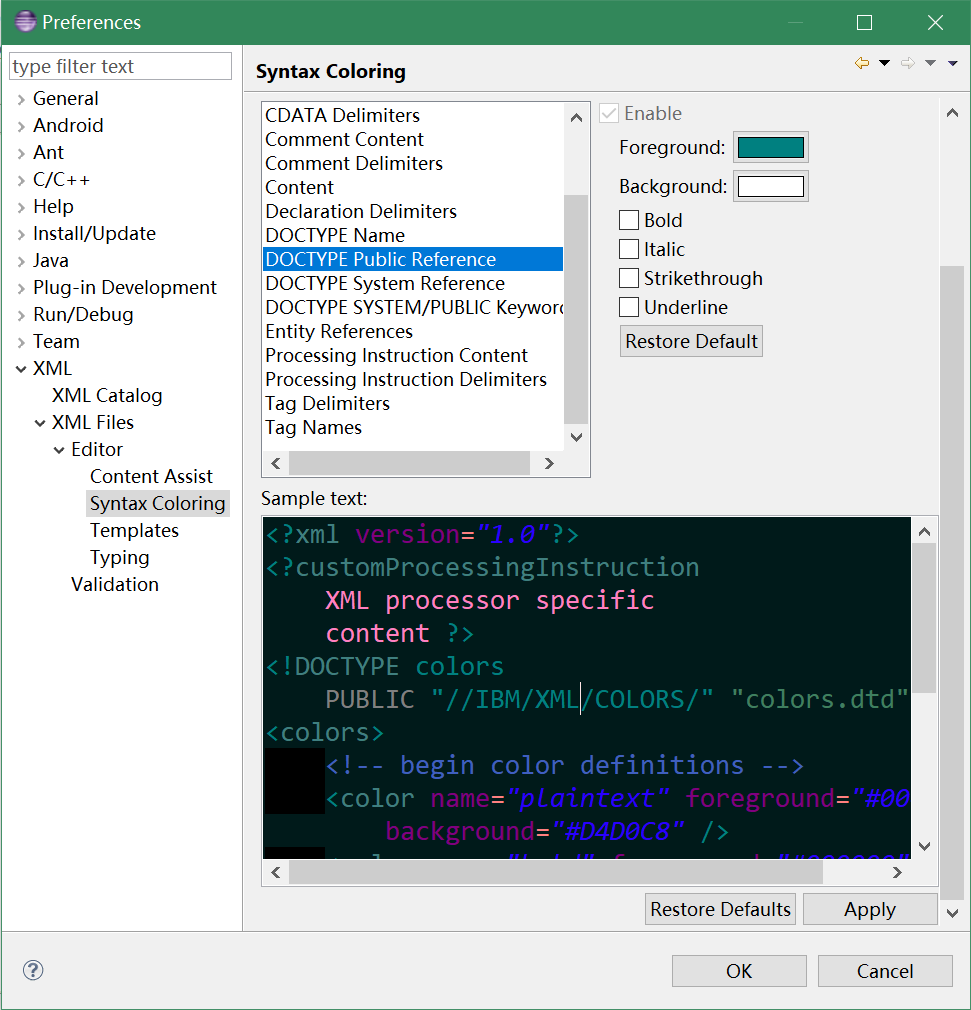Check the Underline option
The height and width of the screenshot is (1010, 971).
(x=629, y=307)
